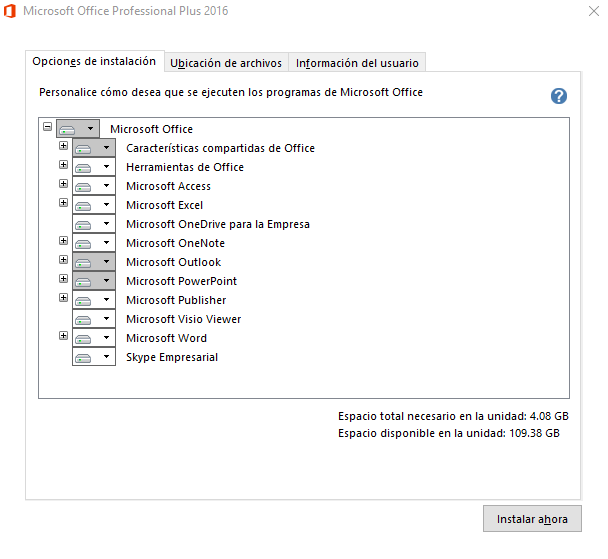Open install options dropdown for Microsoft Word
Screen dimensions: 608x559
tap(94, 338)
